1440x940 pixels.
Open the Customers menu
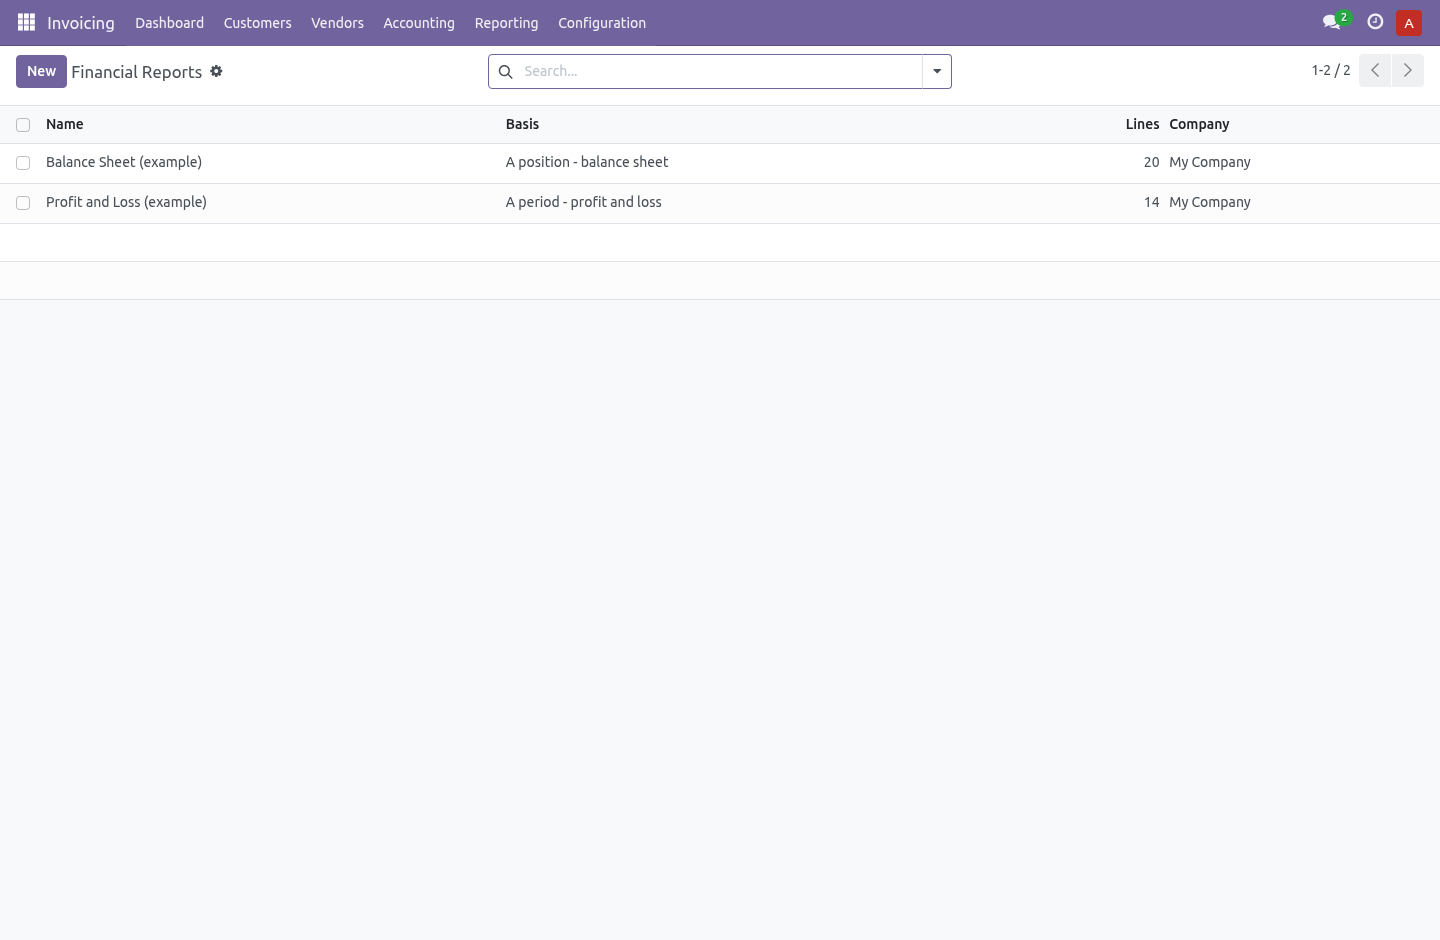click(258, 22)
